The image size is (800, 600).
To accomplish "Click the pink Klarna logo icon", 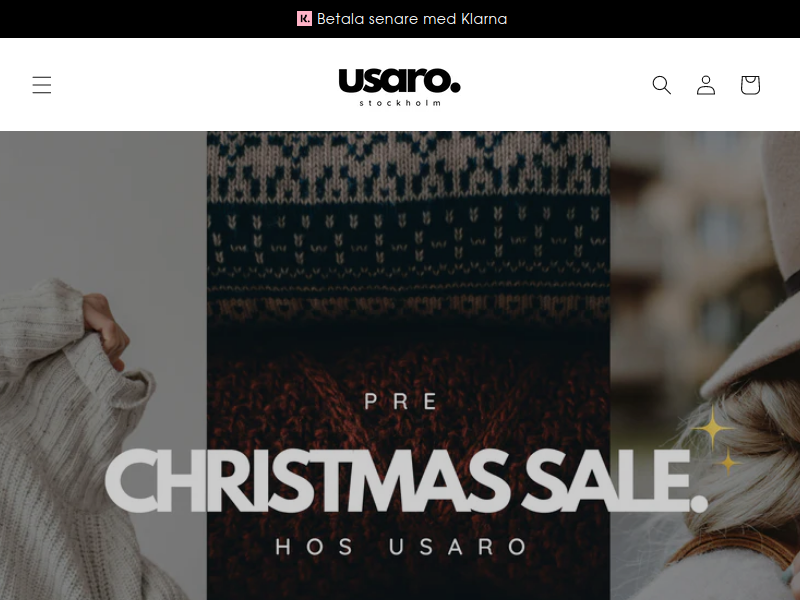I will pos(304,19).
